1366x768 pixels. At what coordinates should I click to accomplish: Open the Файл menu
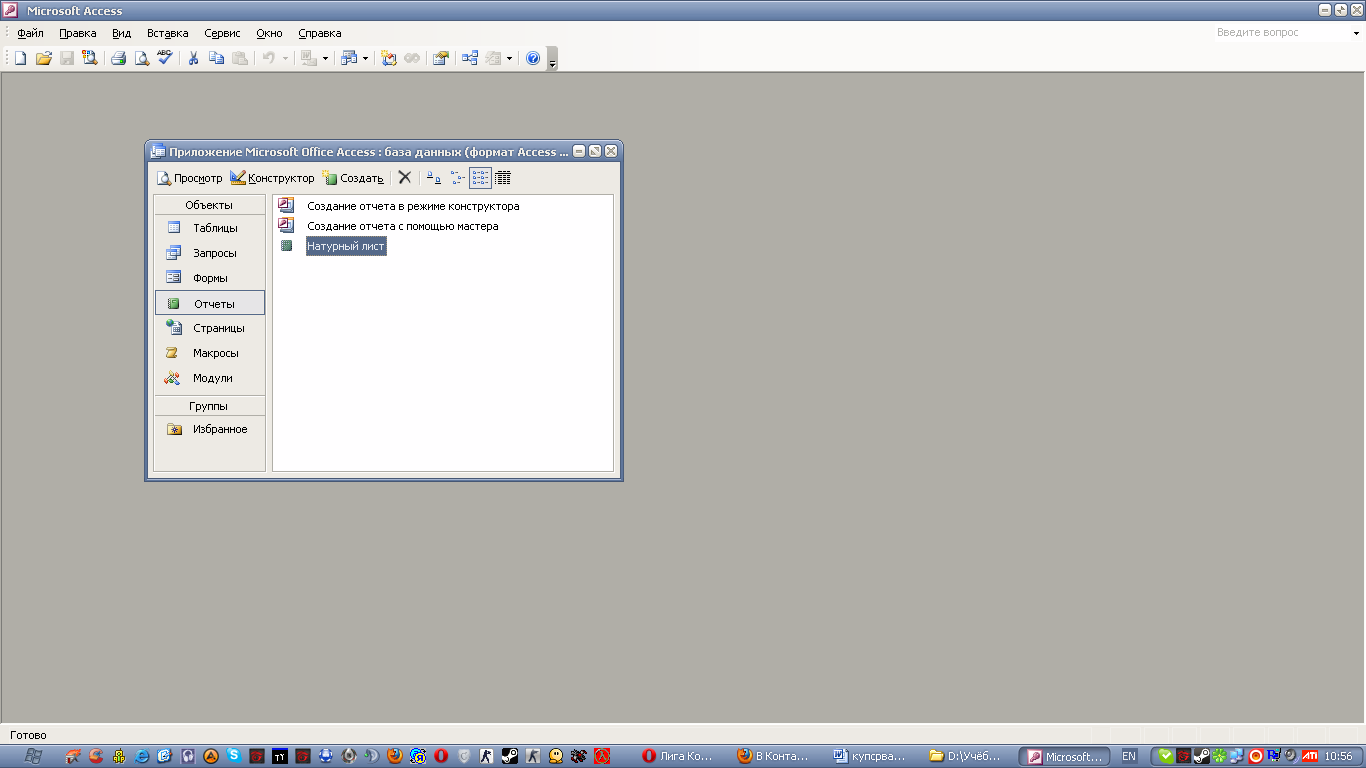[31, 33]
